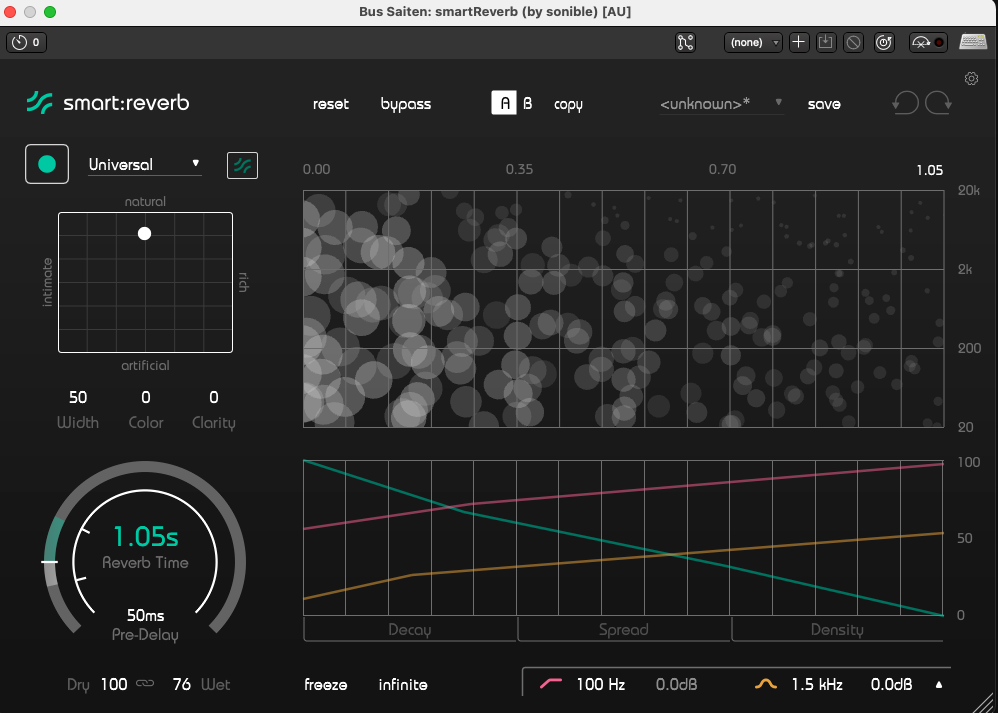Close the plugin window with red button

10,12
